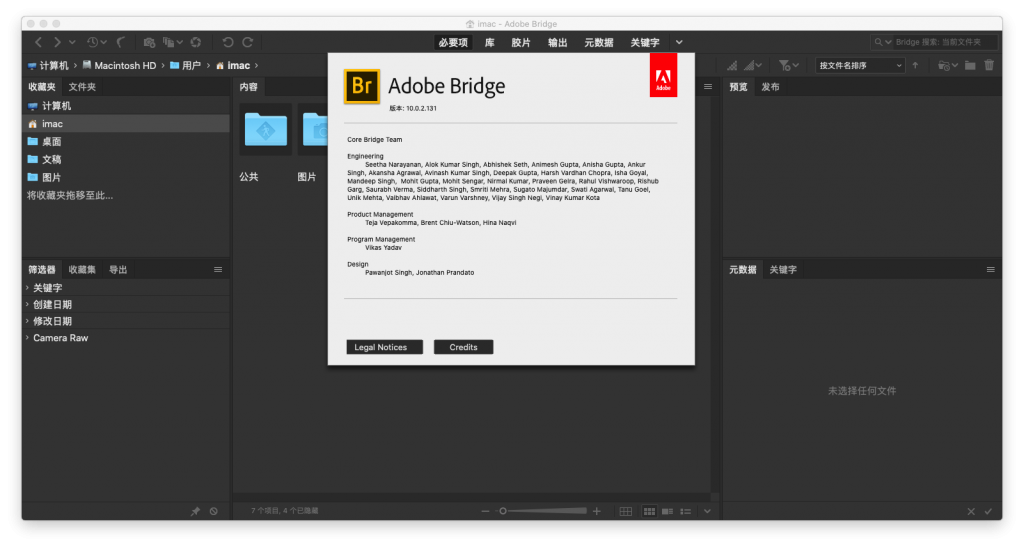
Task: Select the 公共 folder thumbnail
Action: 265,129
